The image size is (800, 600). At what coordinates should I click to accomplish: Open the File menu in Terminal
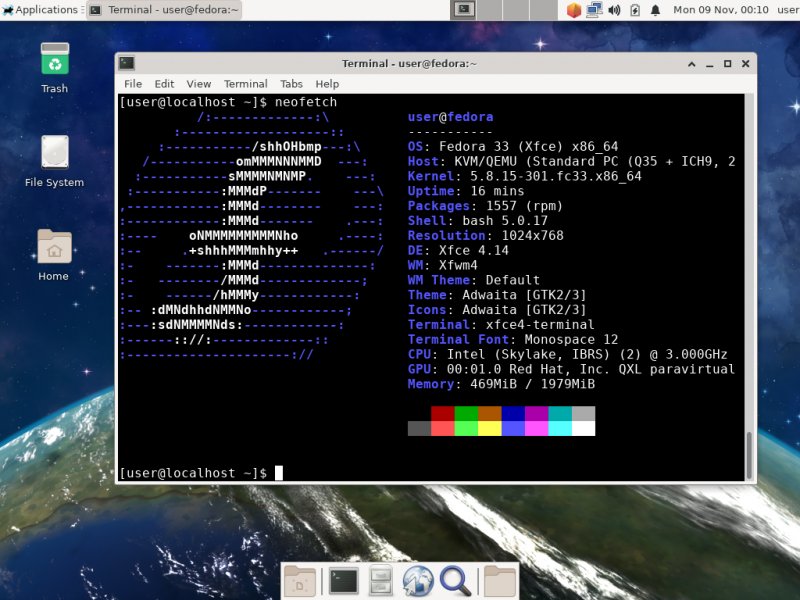133,84
